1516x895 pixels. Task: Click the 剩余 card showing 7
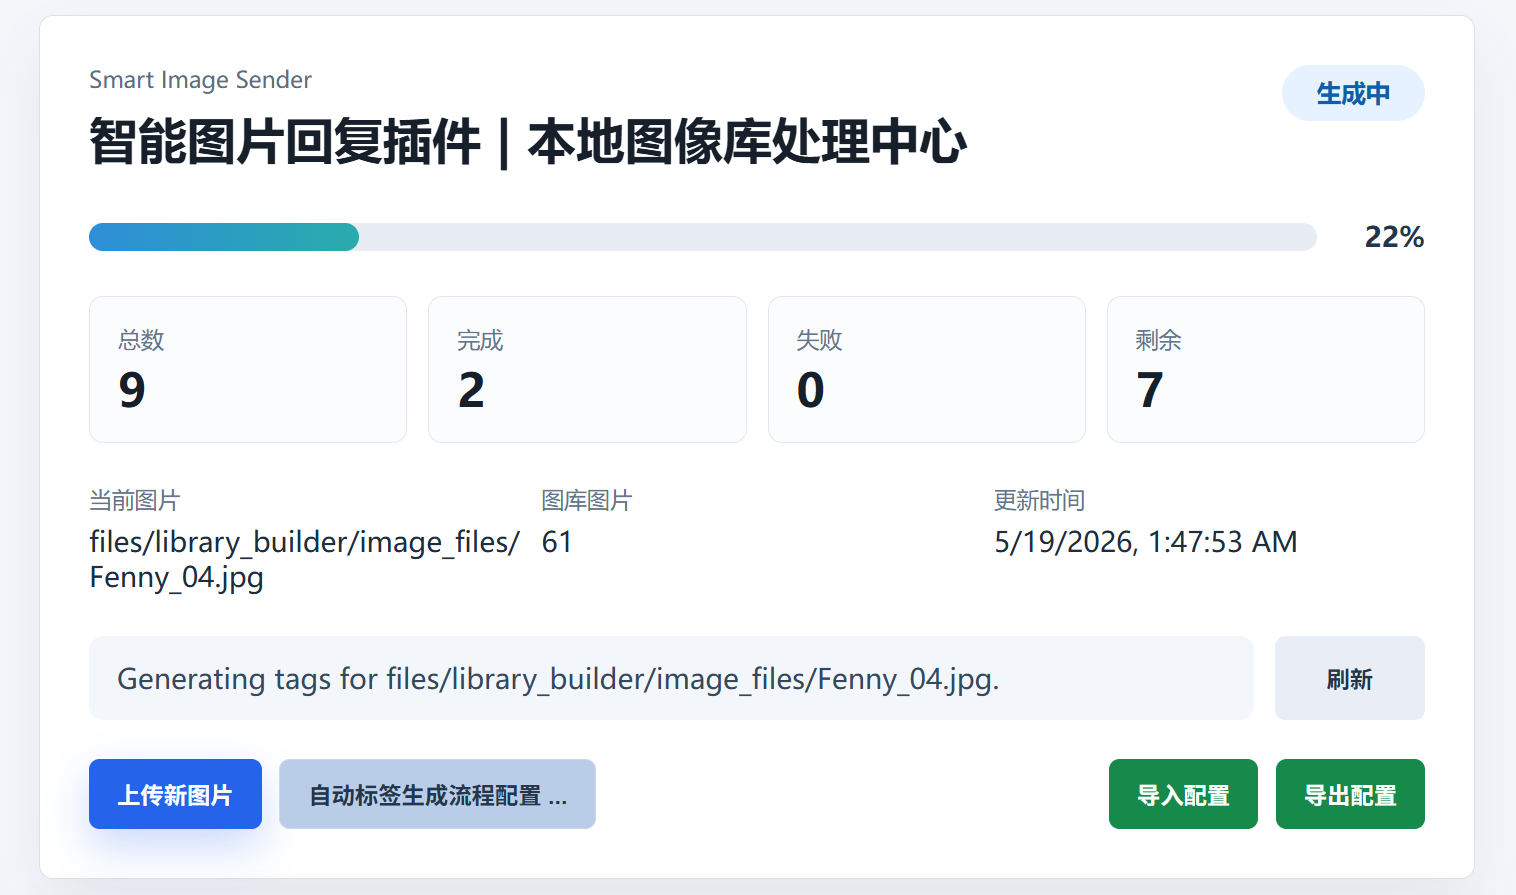(1265, 369)
